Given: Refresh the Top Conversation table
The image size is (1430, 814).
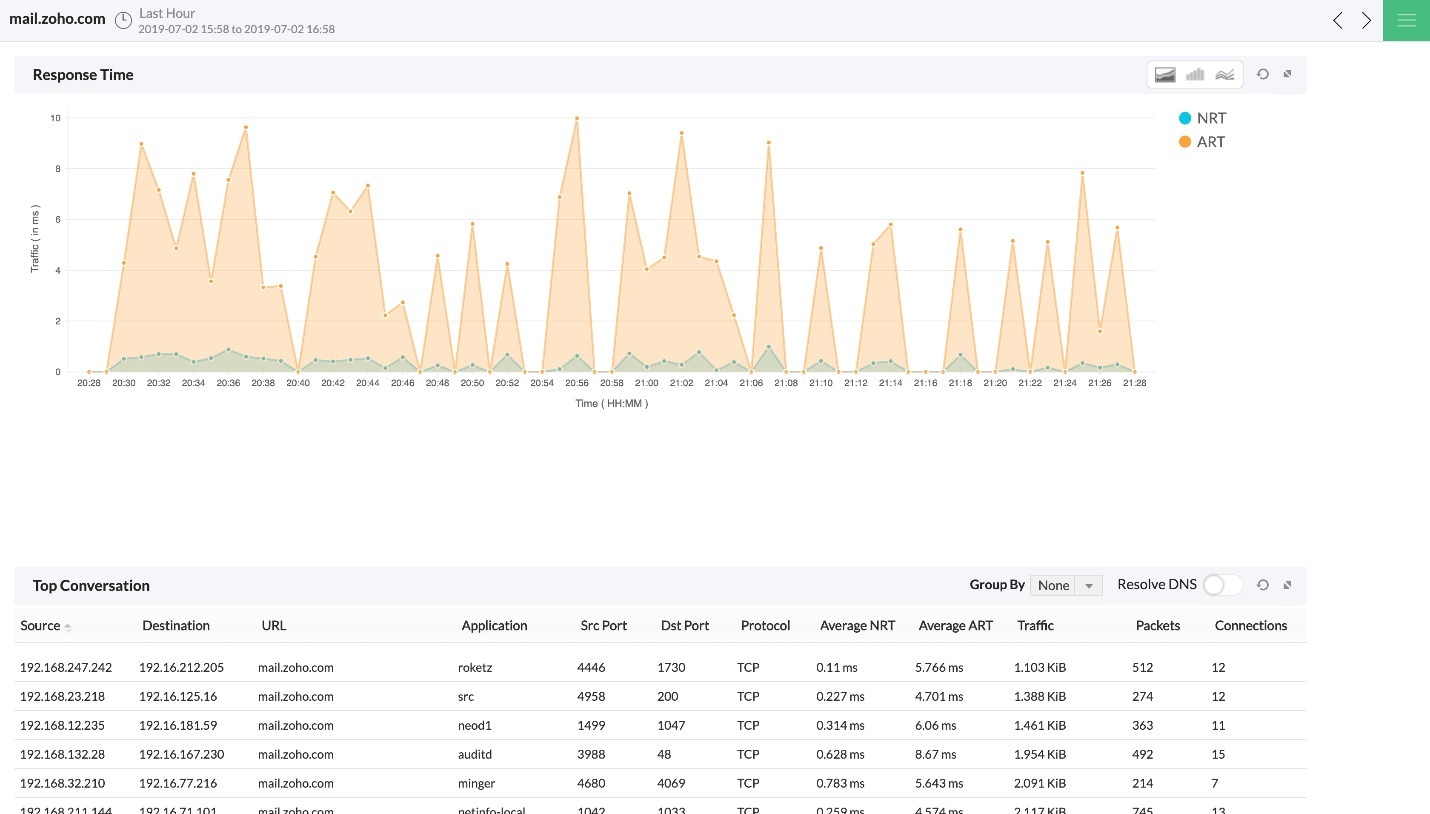Looking at the screenshot, I should [1263, 586].
